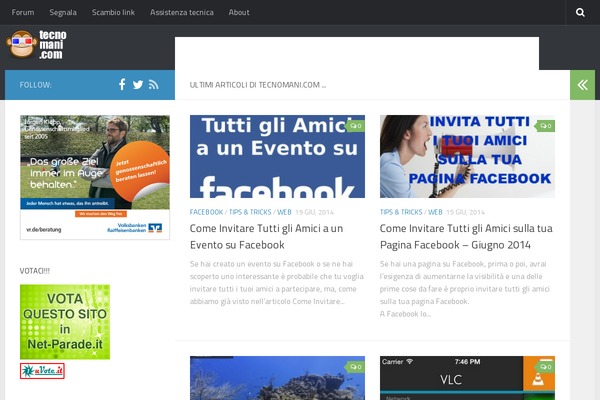
Task: Select excerpt starting Se hai una pagina su Facebook
Action: click(x=465, y=289)
